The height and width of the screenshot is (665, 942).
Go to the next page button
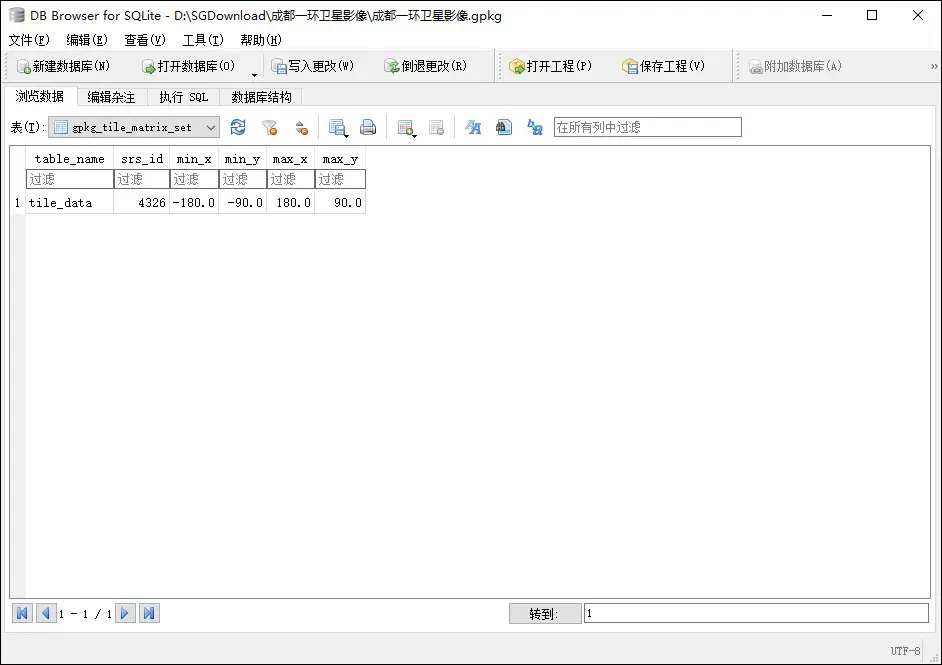point(125,613)
